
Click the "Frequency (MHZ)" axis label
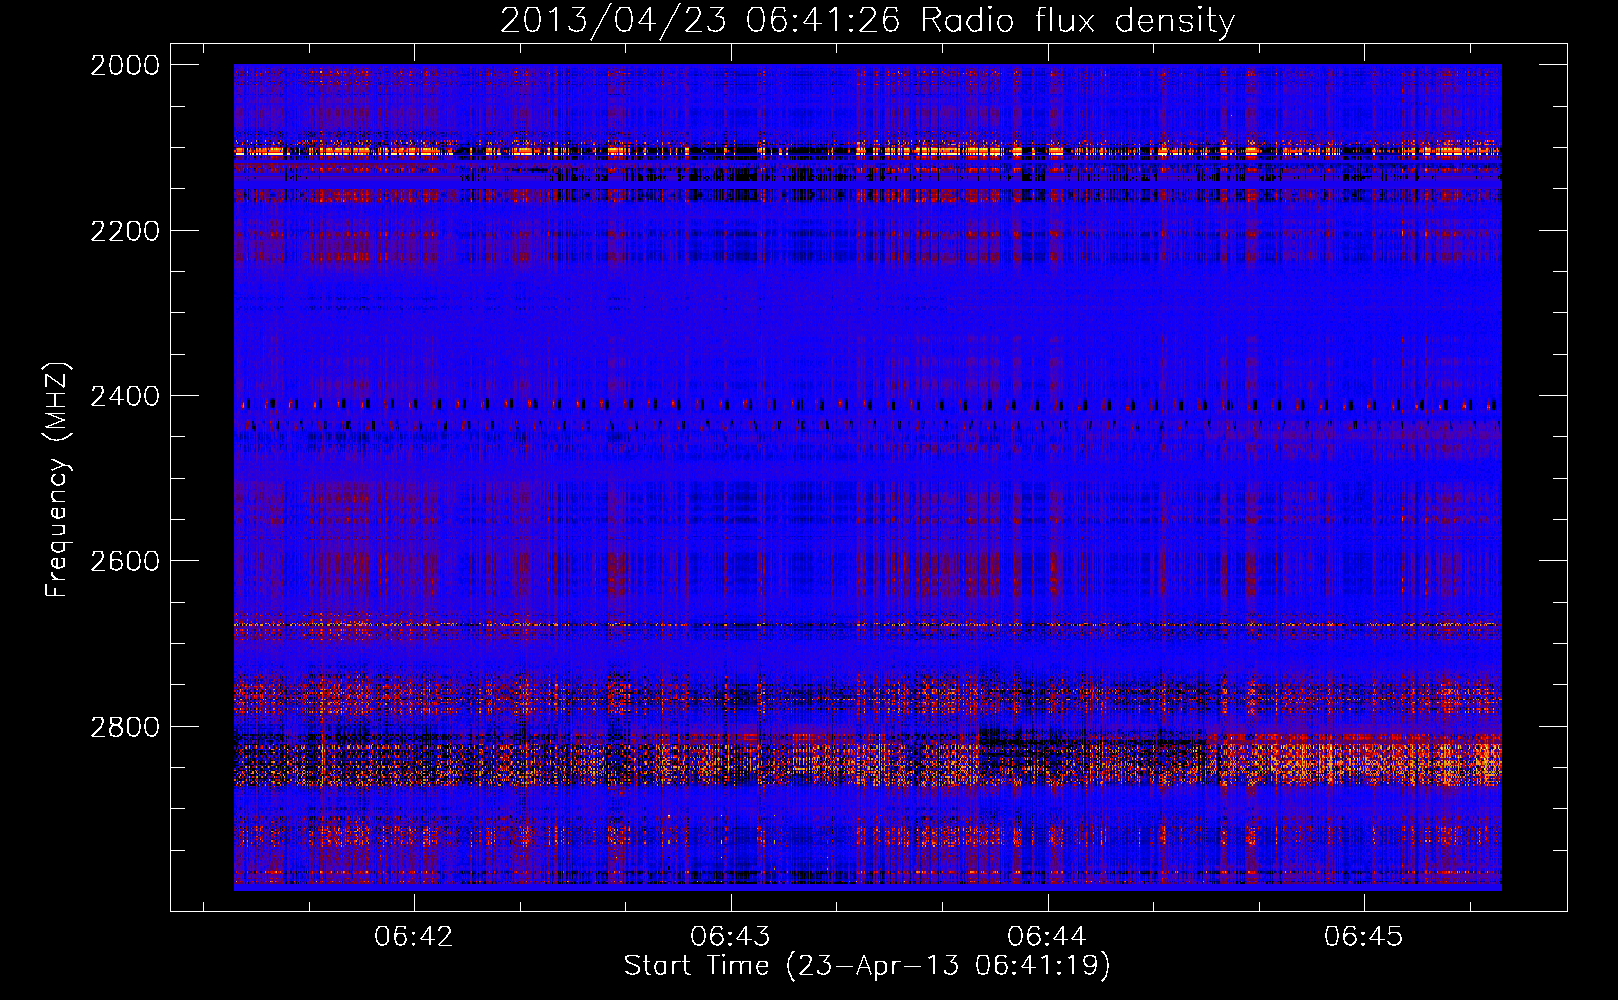click(x=58, y=480)
